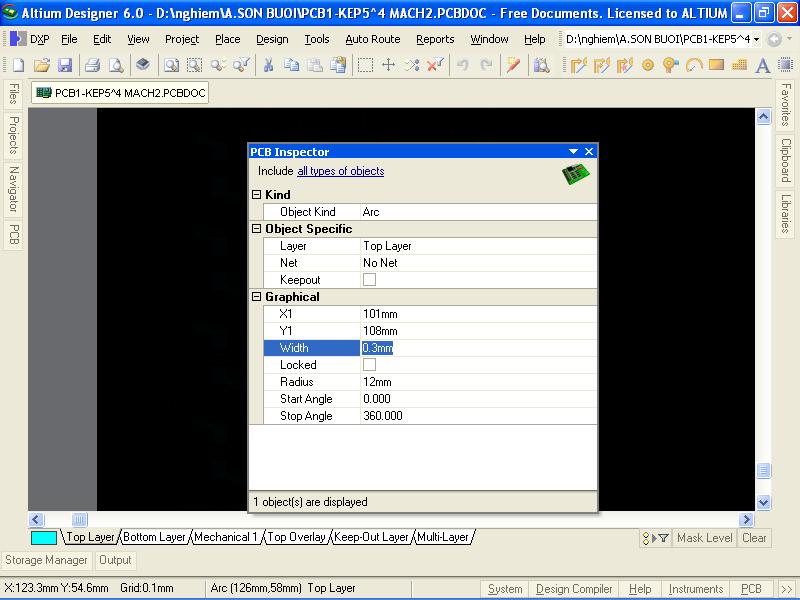Click the Cut scissors icon
Image resolution: width=800 pixels, height=600 pixels.
(x=268, y=65)
